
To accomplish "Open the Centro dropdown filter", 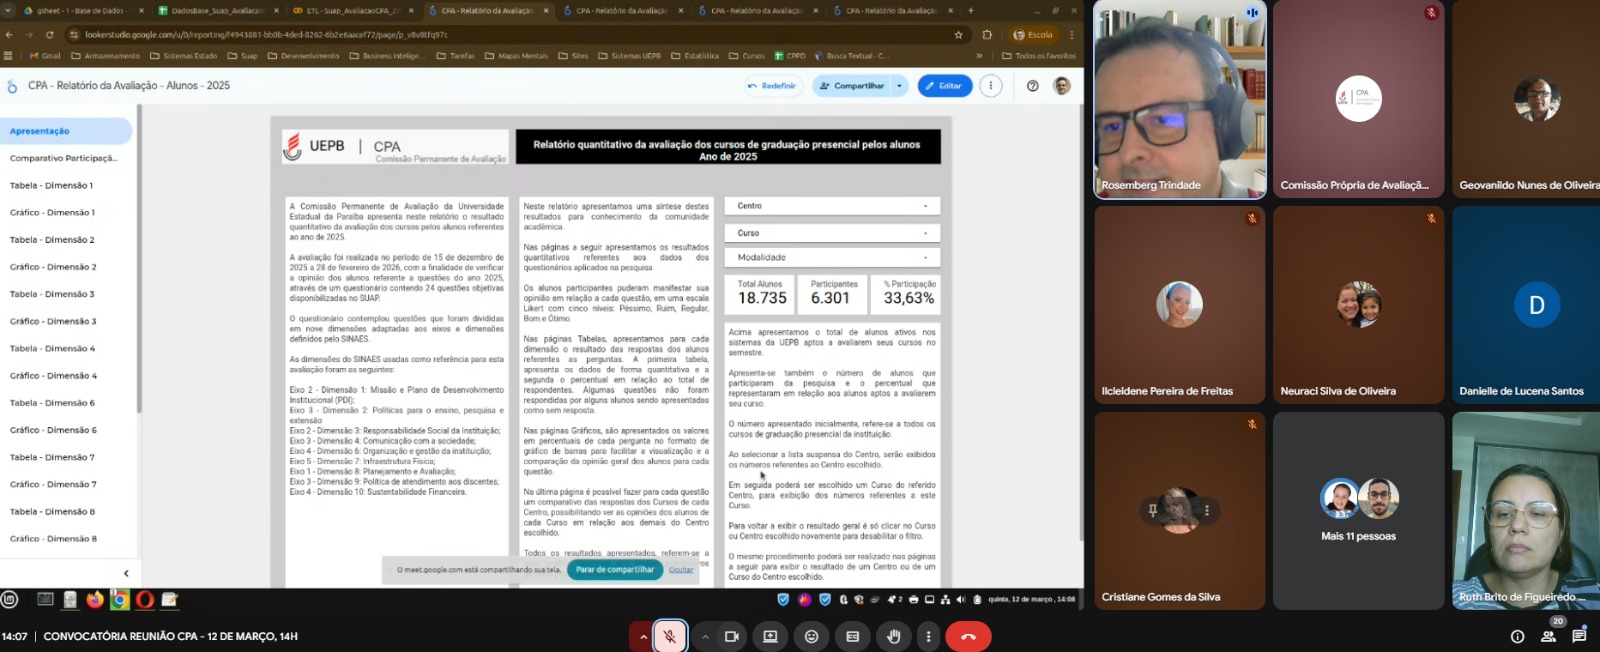I will coord(832,206).
